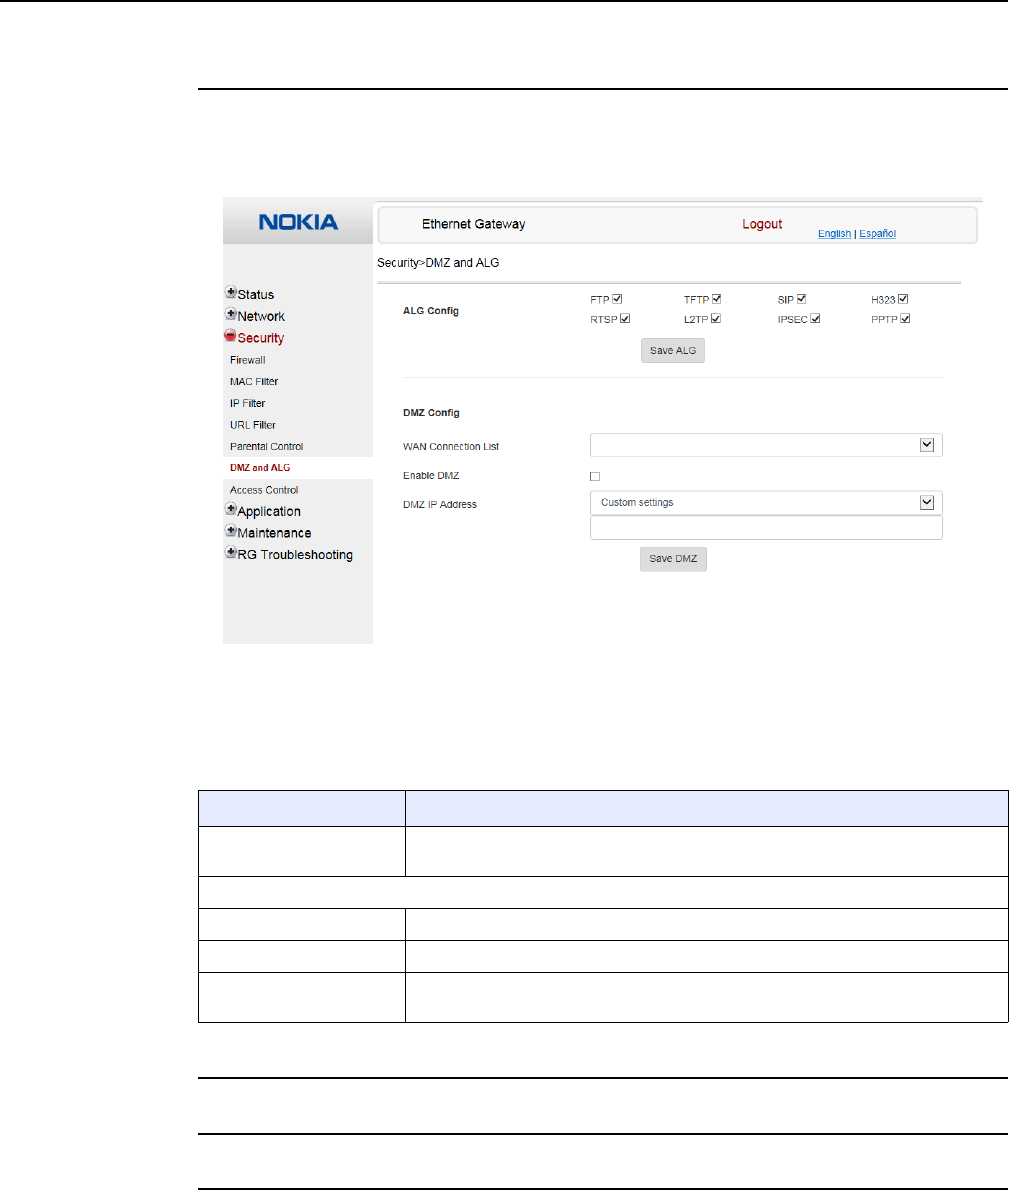Open the IP Filter page
This screenshot has height=1199, width=1009.
click(248, 404)
